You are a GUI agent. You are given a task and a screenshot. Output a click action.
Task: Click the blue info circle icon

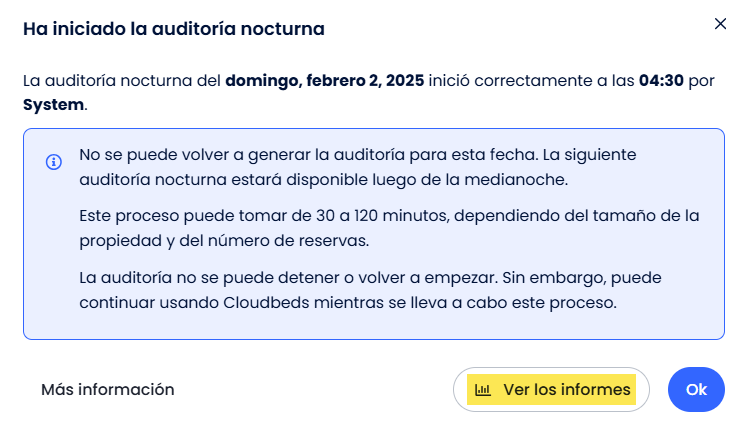pos(54,162)
